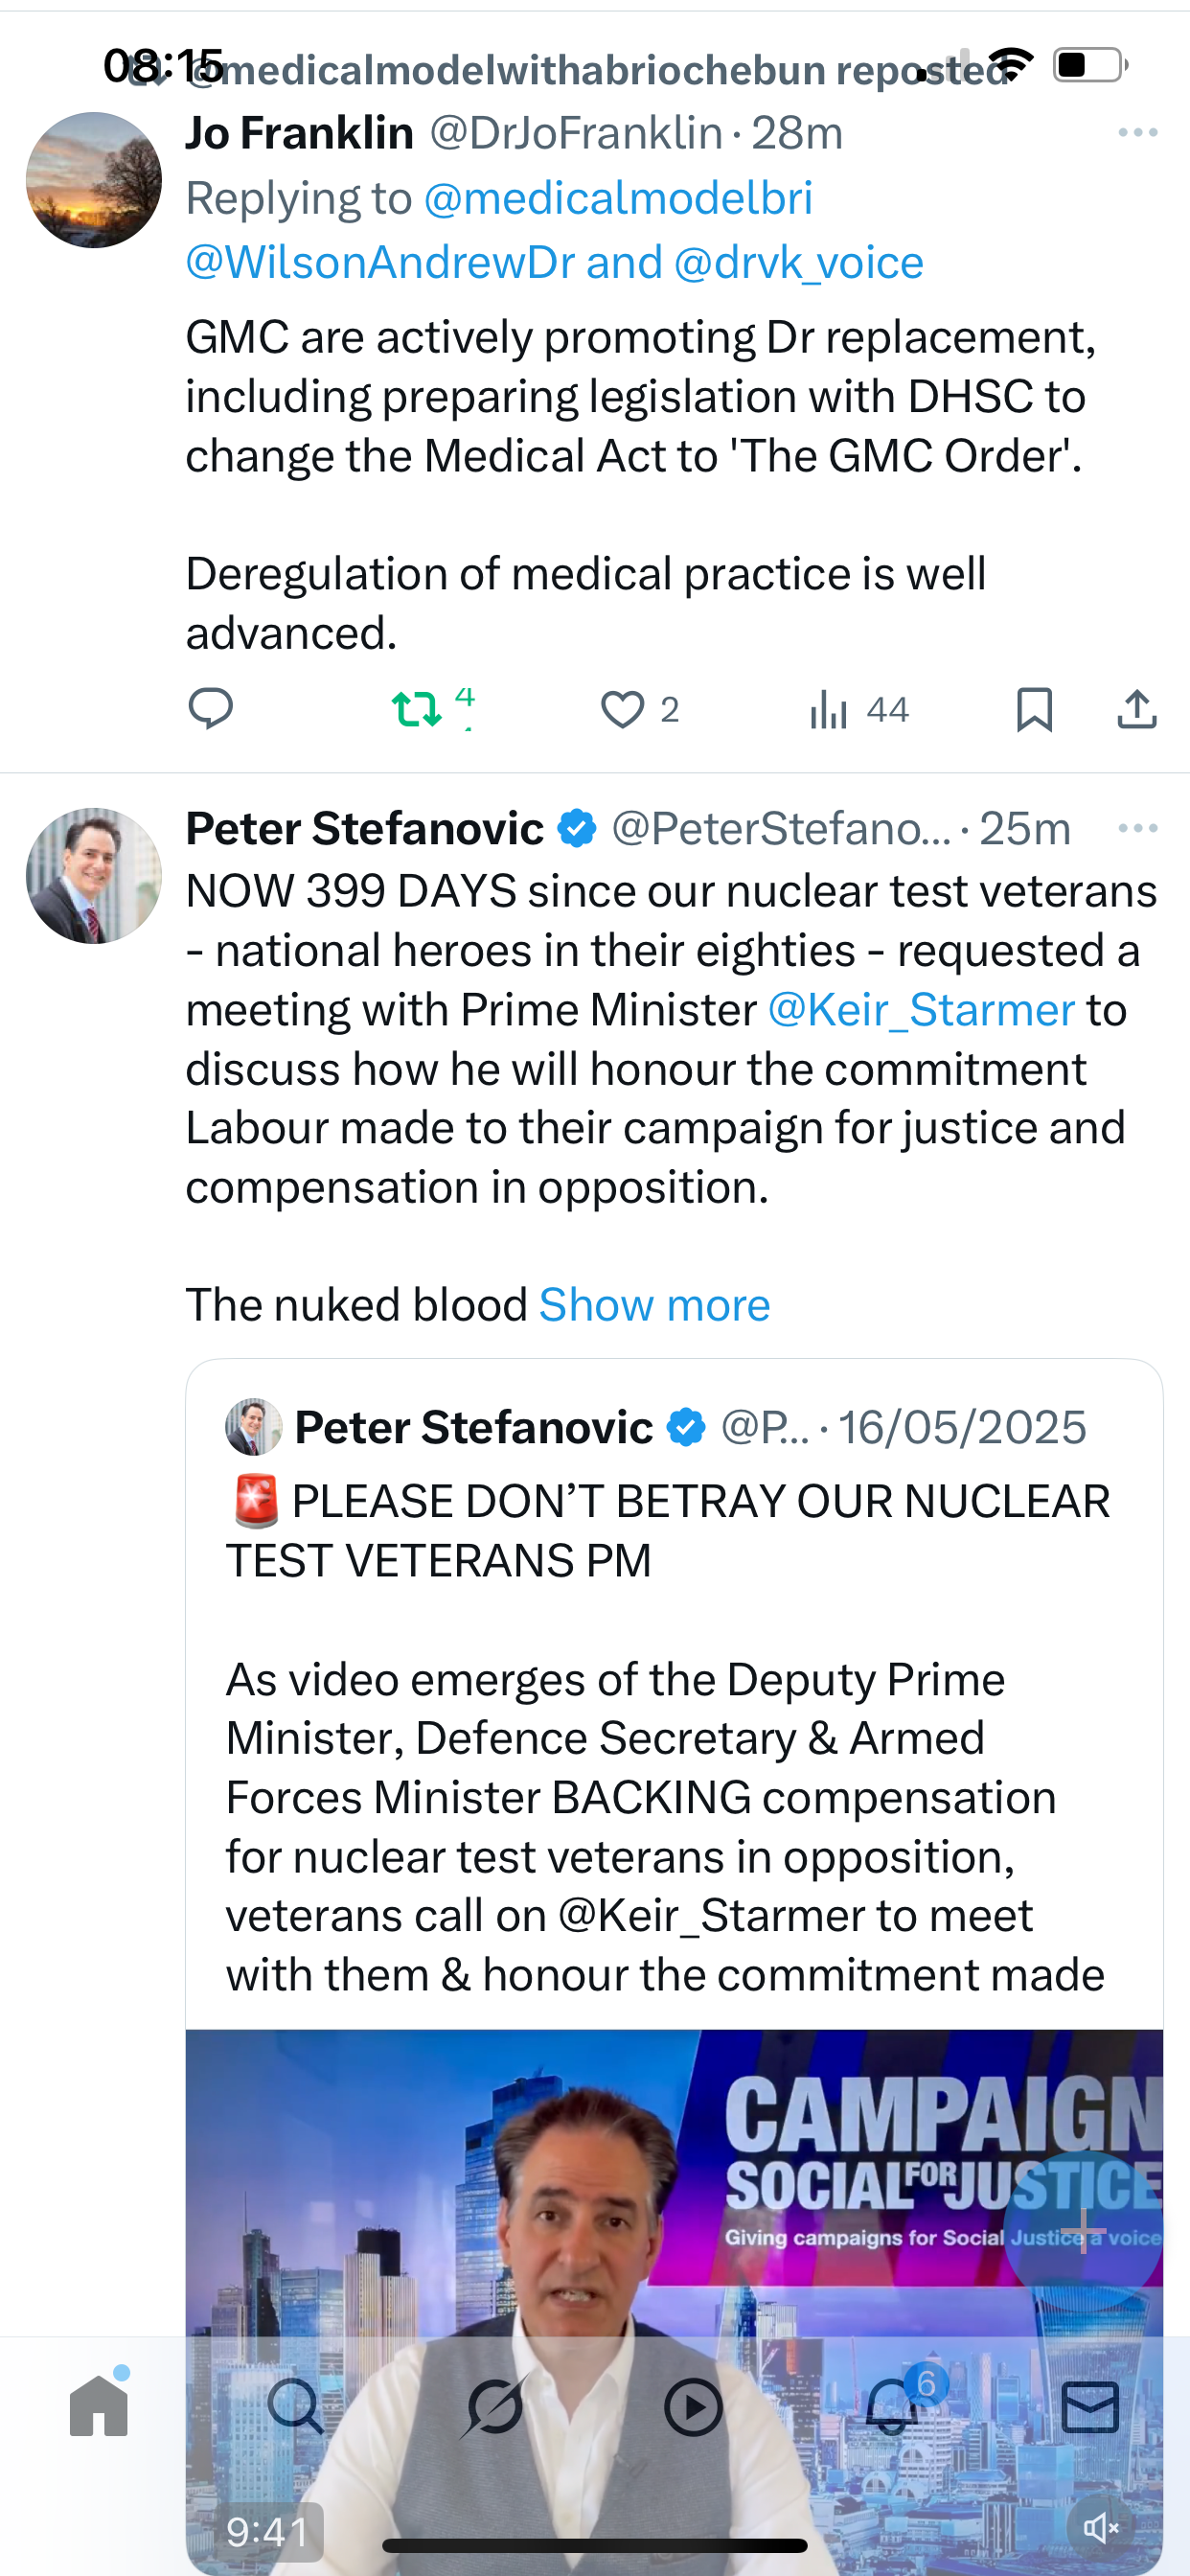The width and height of the screenshot is (1190, 2576).
Task: Open Direct Messages inbox
Action: coord(1090,2406)
